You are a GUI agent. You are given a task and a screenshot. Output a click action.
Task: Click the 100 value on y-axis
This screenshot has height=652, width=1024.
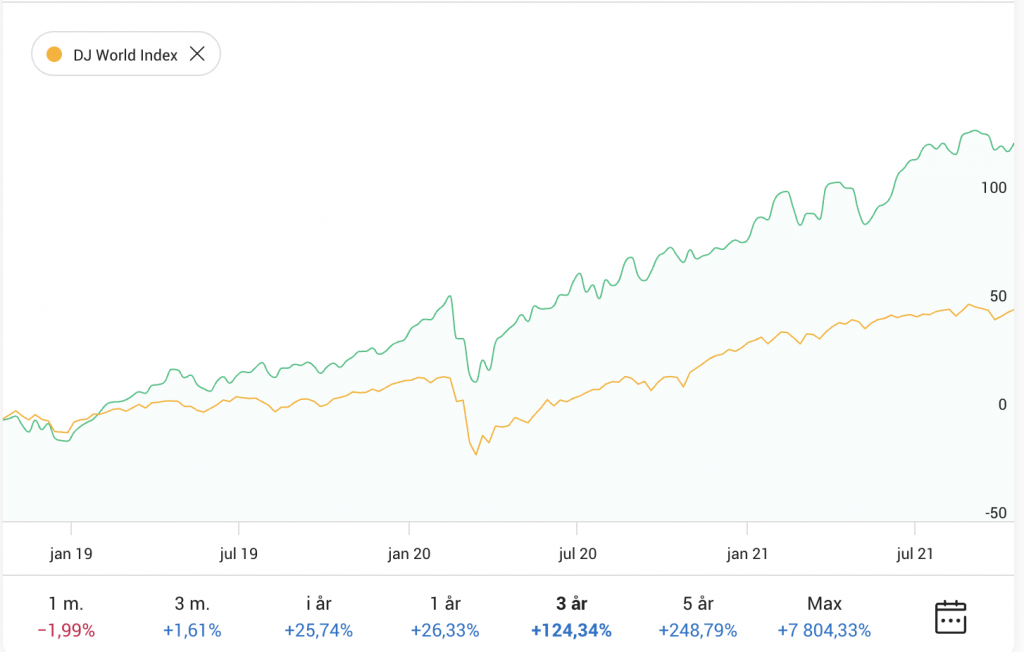pyautogui.click(x=993, y=187)
